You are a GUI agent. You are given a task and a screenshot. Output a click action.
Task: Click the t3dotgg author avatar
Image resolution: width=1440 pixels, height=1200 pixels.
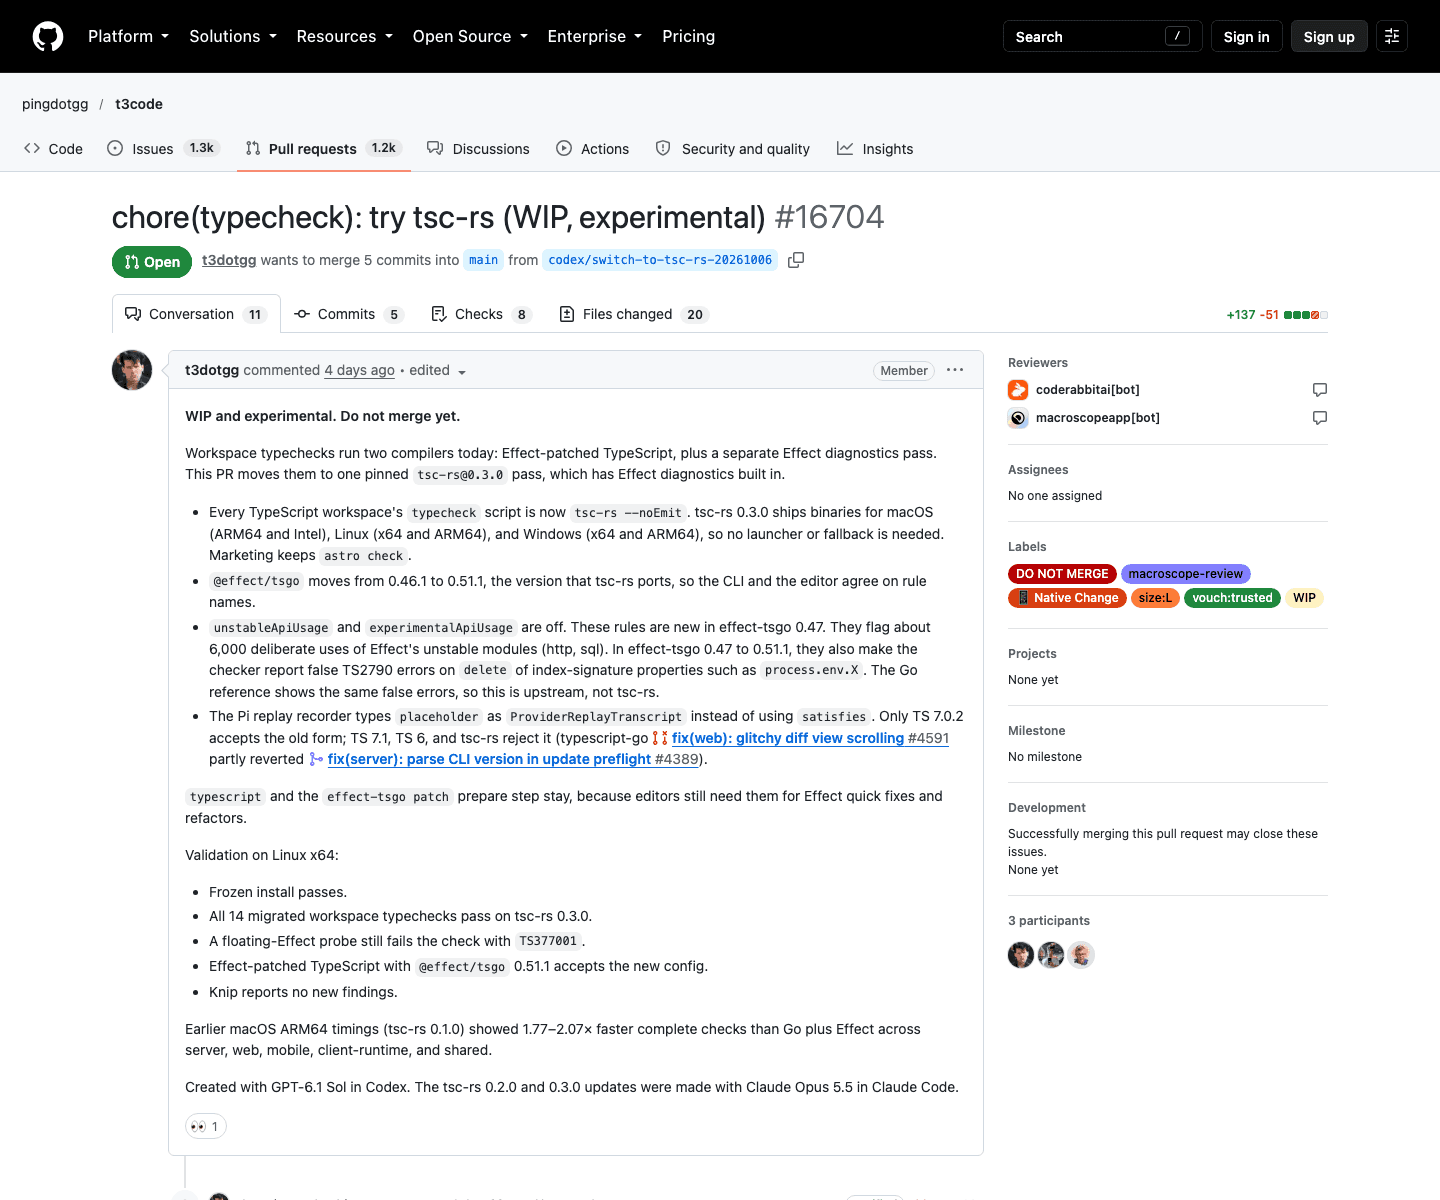point(132,370)
